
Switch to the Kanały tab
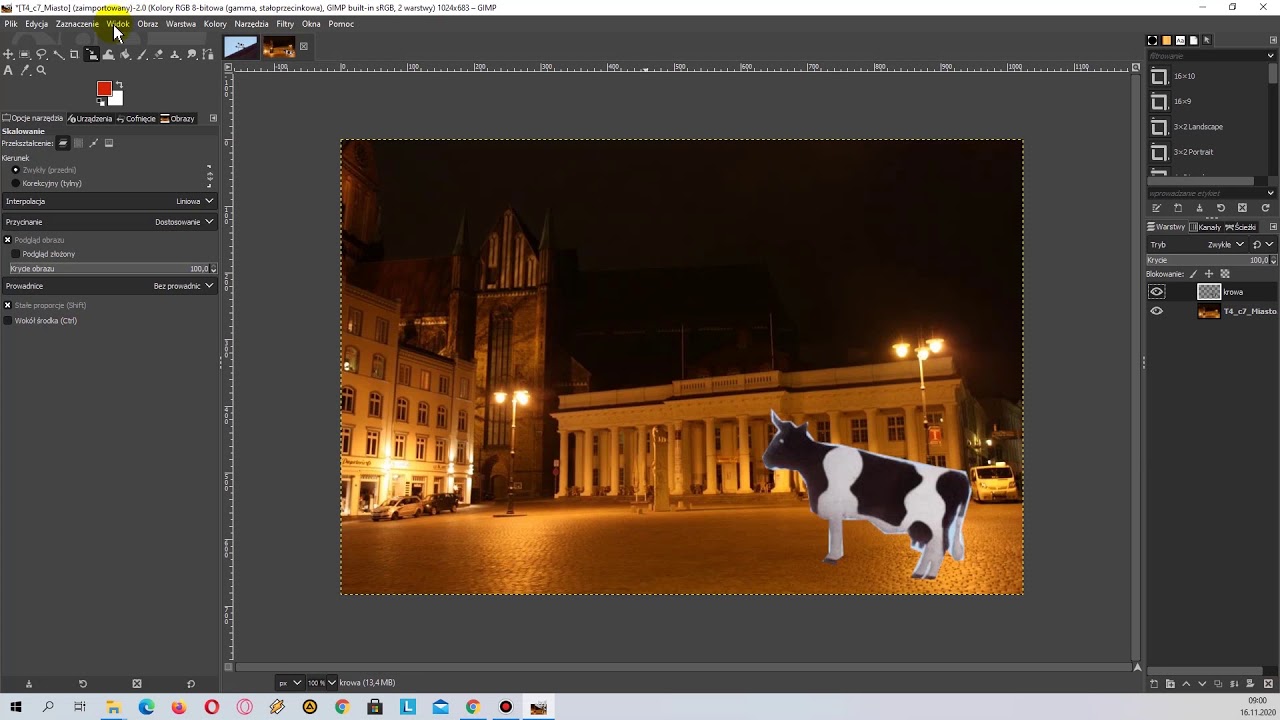[x=1206, y=227]
